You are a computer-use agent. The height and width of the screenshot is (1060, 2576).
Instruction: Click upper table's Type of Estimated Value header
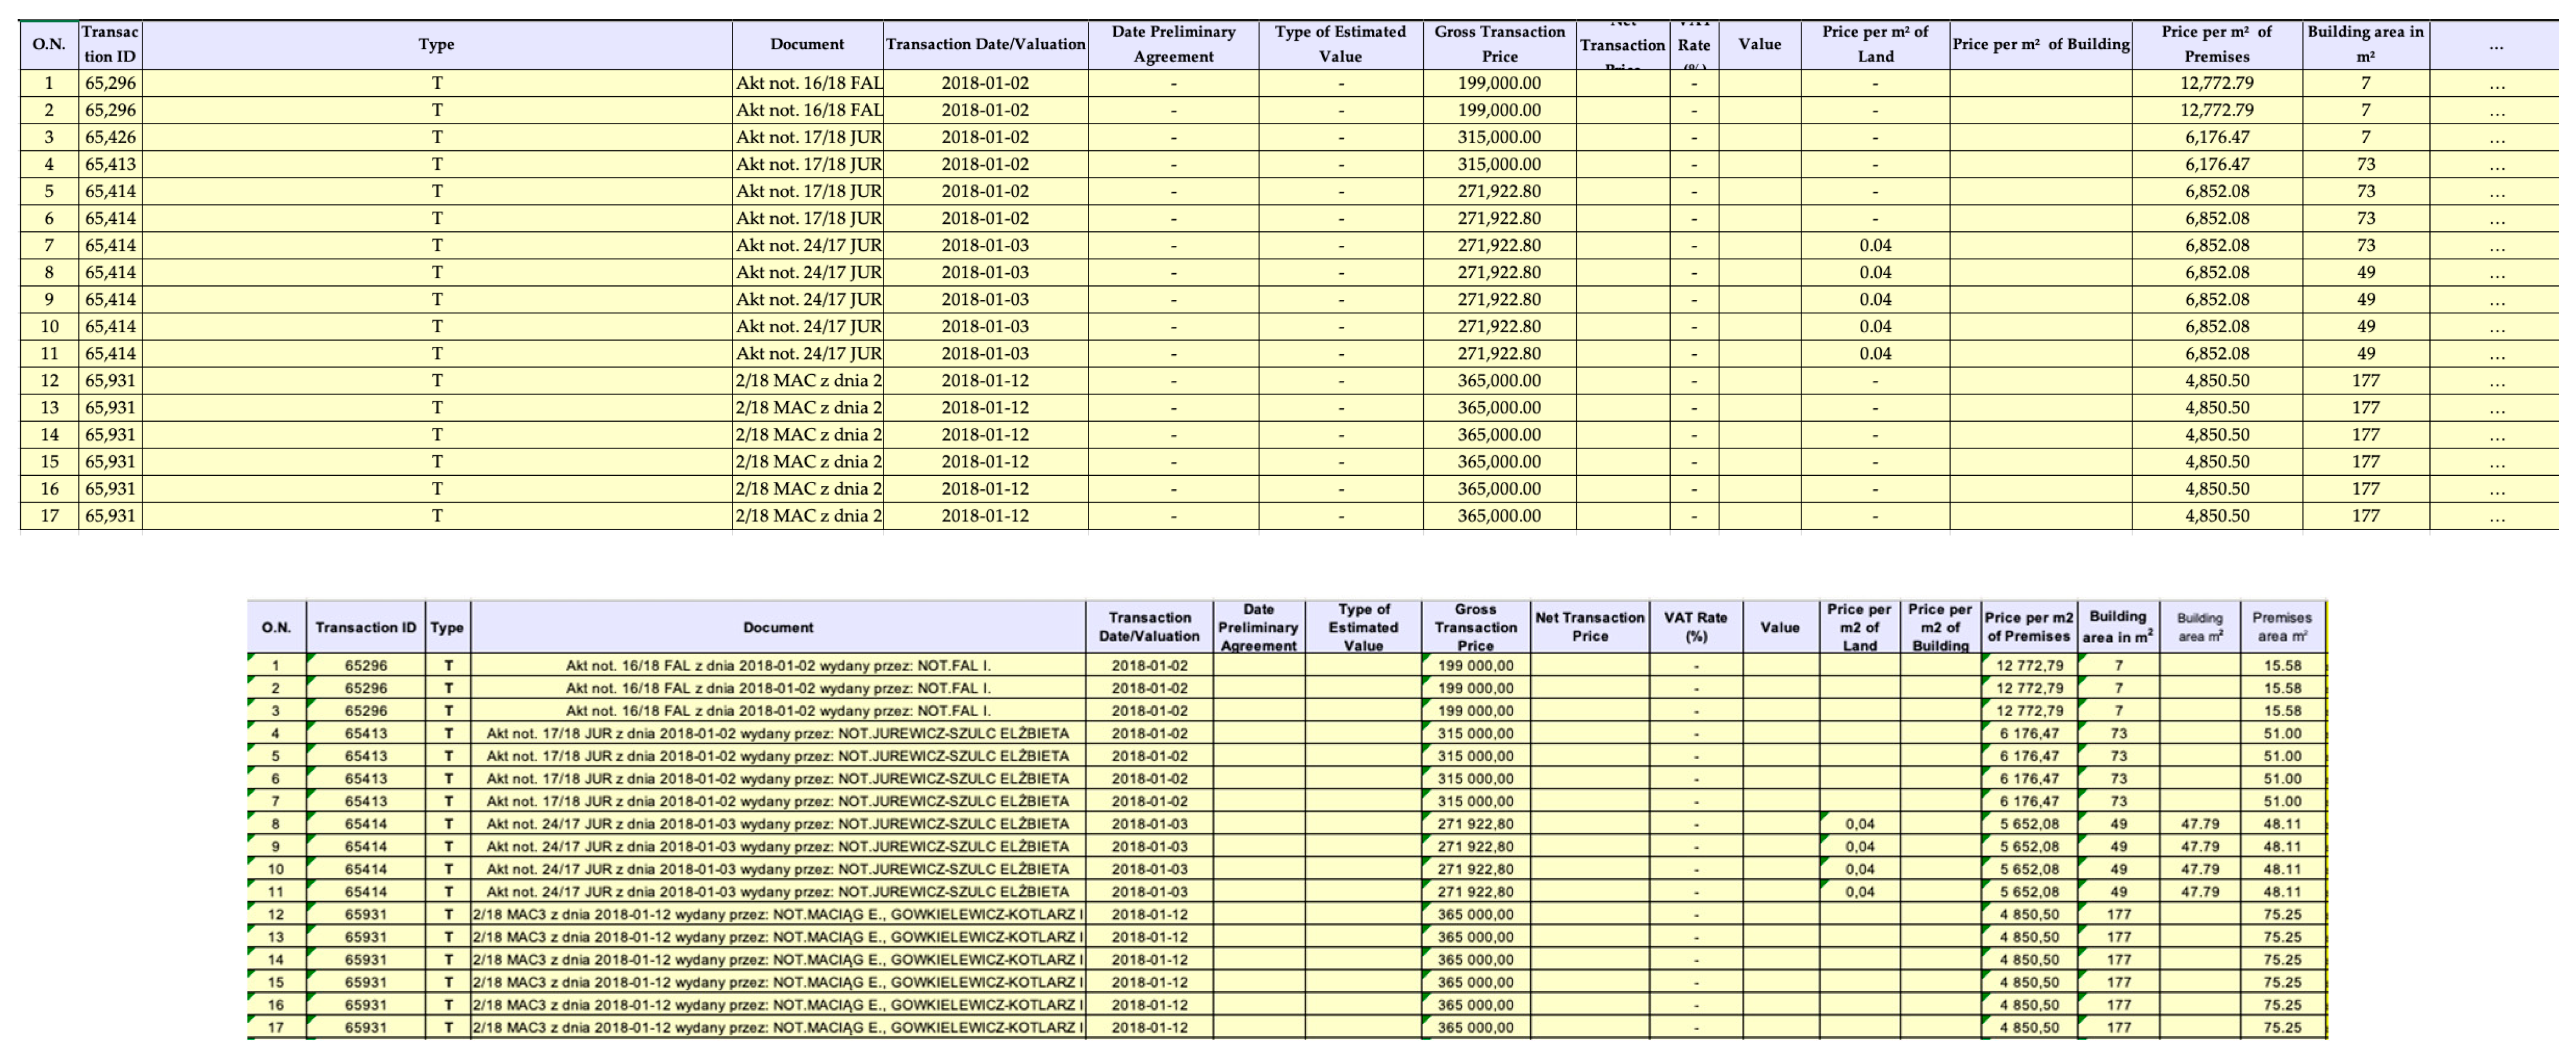[1340, 45]
